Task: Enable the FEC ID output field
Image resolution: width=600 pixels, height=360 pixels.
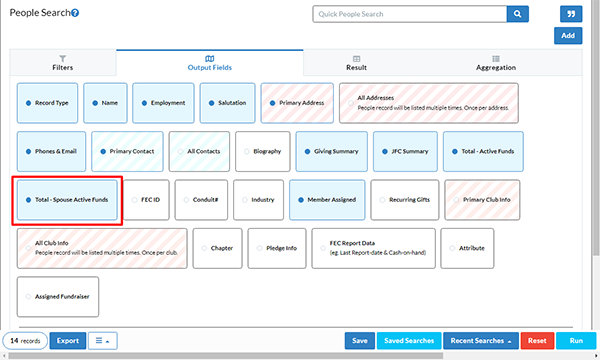Action: pyautogui.click(x=146, y=200)
